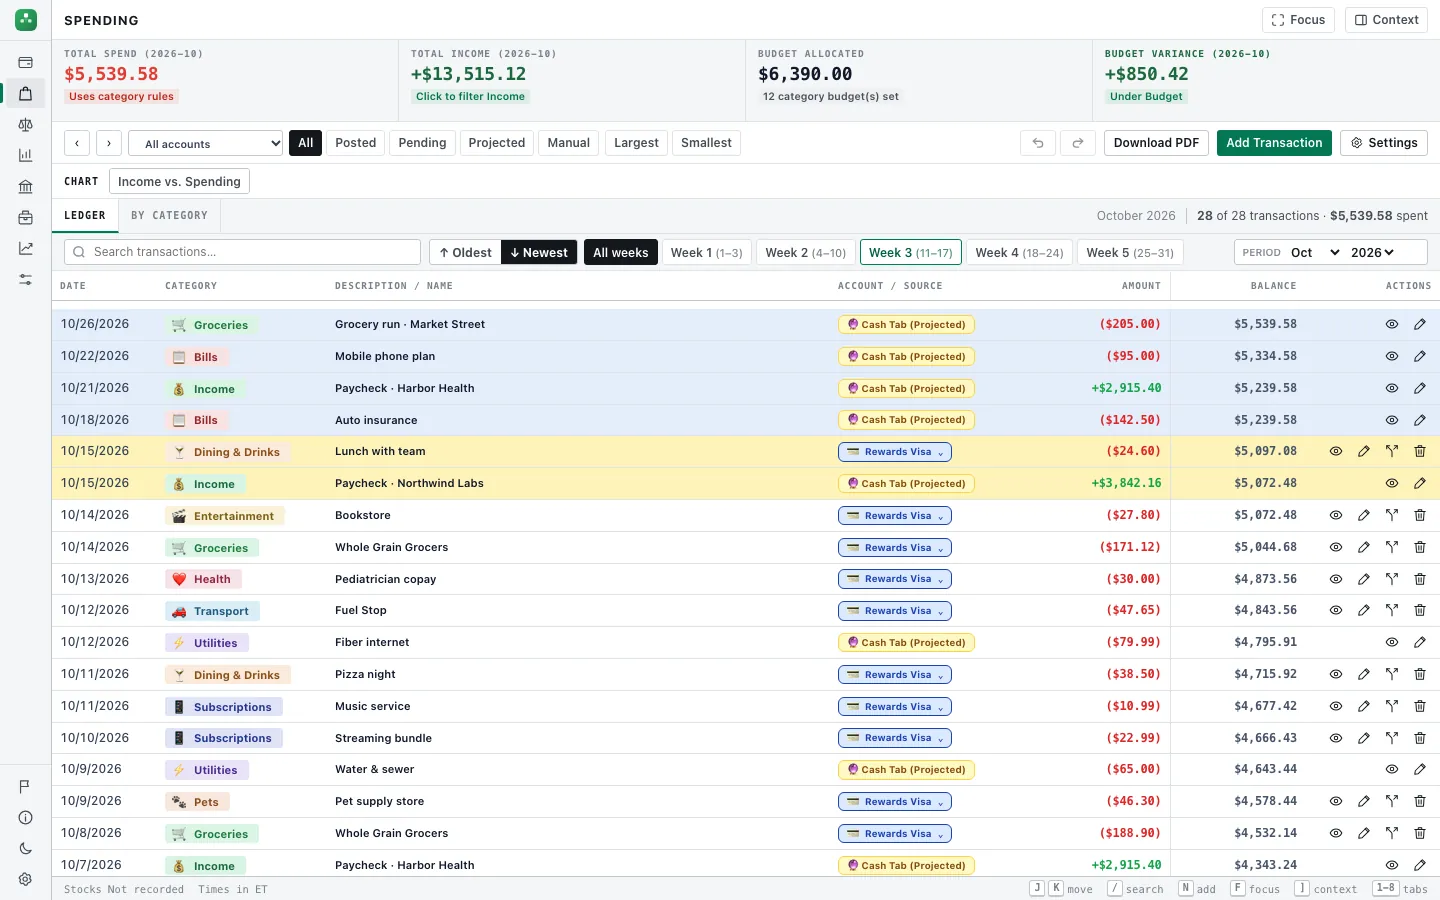This screenshot has width=1440, height=900.
Task: Split the Lunch with team transaction
Action: click(x=1392, y=452)
